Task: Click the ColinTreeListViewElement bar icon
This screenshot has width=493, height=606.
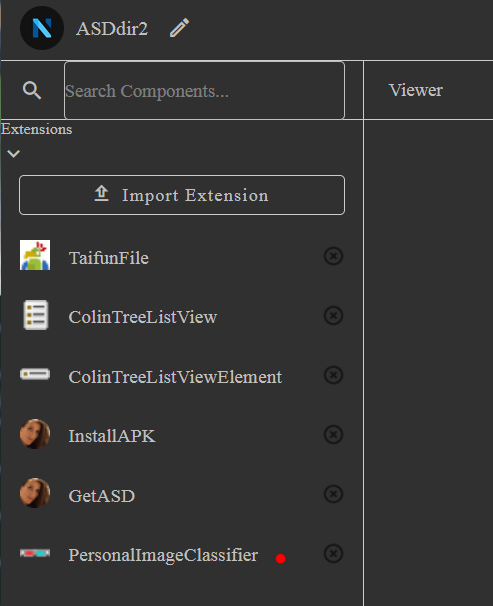Action: click(x=35, y=374)
